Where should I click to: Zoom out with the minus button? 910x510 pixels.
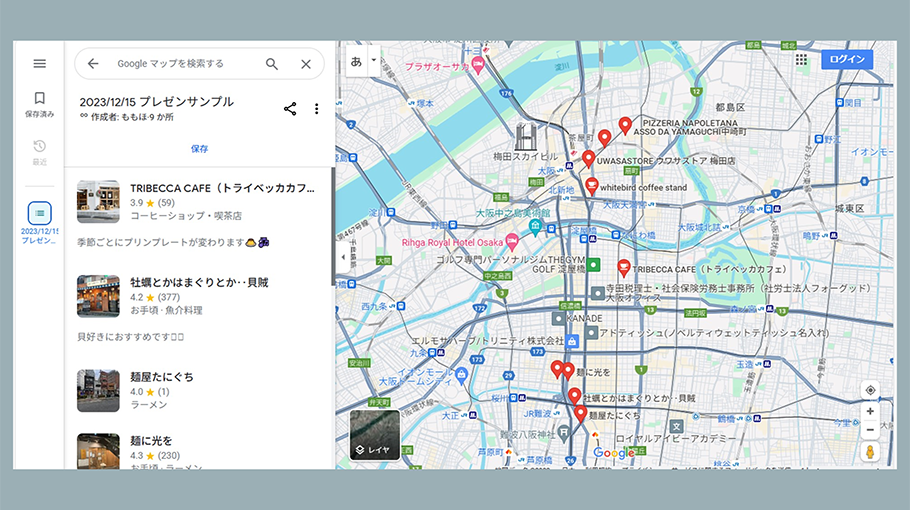pos(870,430)
